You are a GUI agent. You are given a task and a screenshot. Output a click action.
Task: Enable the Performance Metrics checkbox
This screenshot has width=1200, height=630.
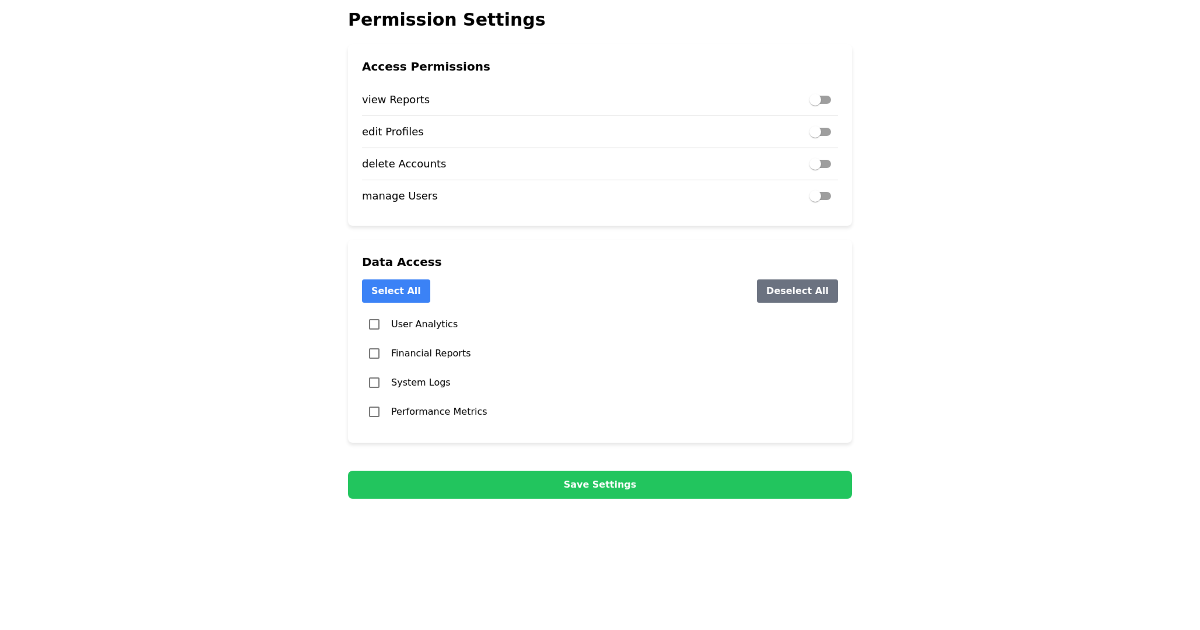(x=374, y=411)
